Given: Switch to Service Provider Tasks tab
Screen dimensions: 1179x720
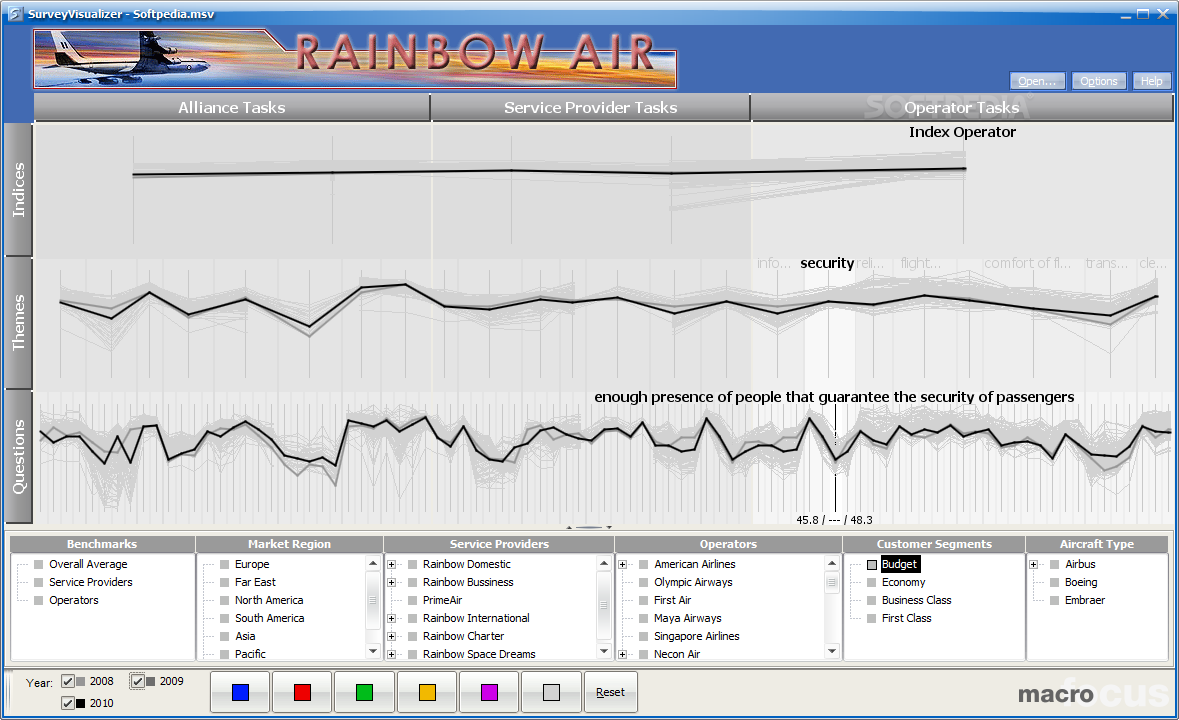Looking at the screenshot, I should (x=590, y=107).
